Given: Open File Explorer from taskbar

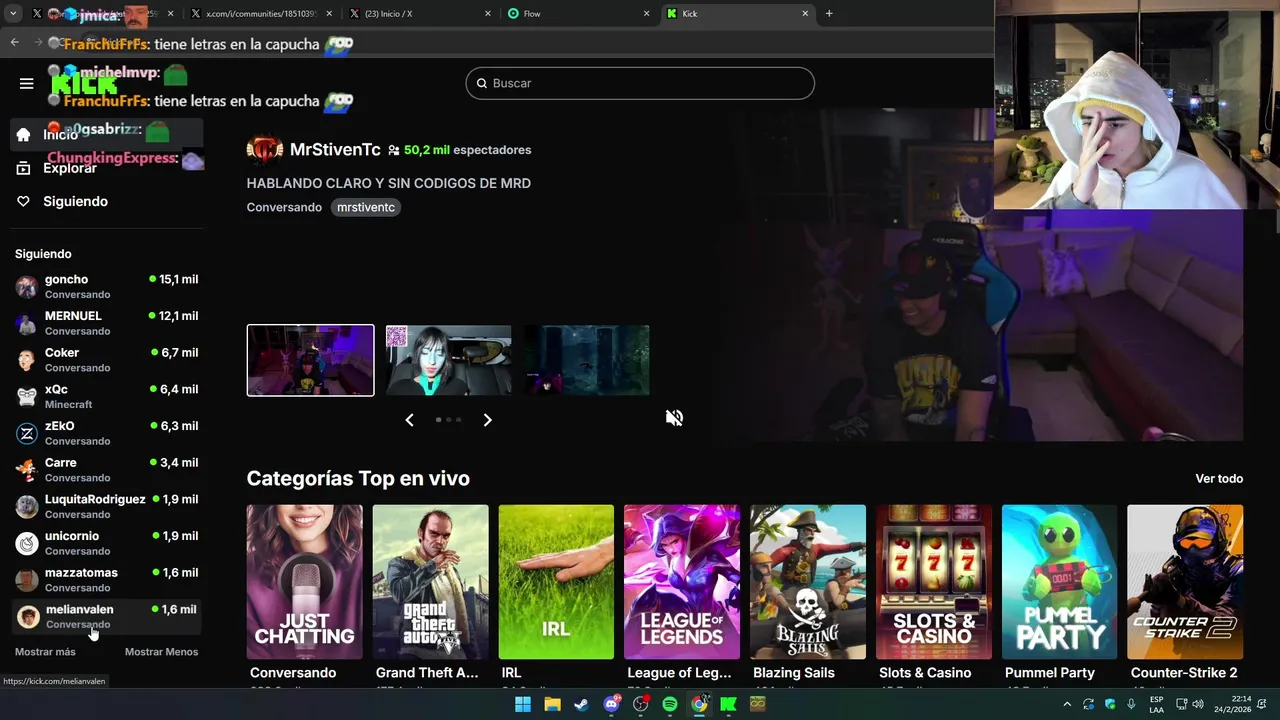Looking at the screenshot, I should (552, 704).
